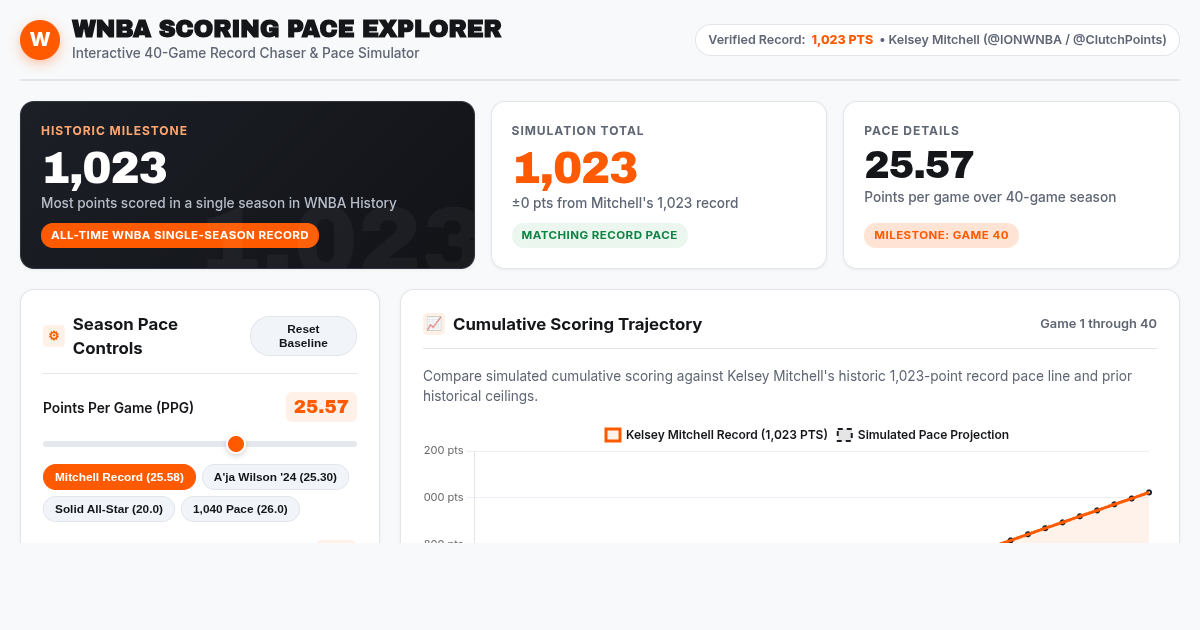Click the Milestone: Game 40 badge
Image resolution: width=1200 pixels, height=630 pixels.
[x=941, y=235]
